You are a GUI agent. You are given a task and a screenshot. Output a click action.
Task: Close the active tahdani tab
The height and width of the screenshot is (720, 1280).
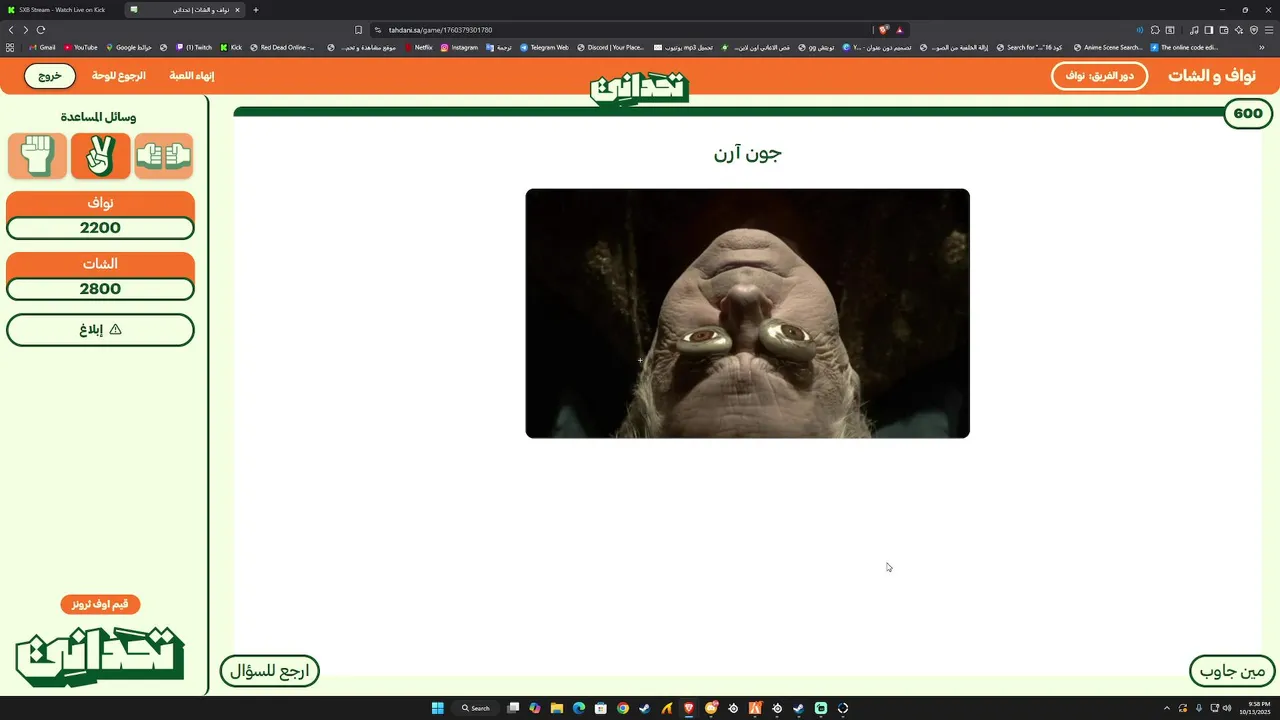[x=237, y=10]
